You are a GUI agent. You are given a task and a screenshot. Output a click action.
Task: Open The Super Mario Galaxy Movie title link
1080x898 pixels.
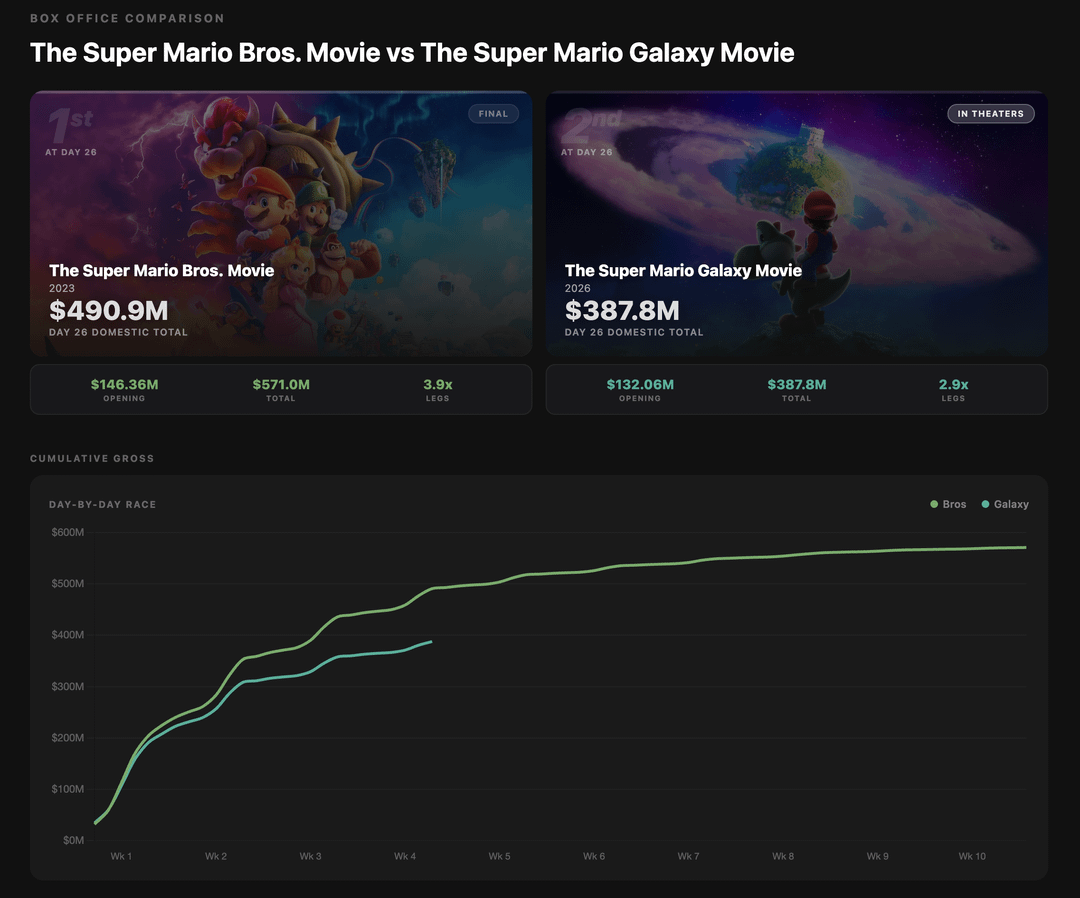coord(683,270)
